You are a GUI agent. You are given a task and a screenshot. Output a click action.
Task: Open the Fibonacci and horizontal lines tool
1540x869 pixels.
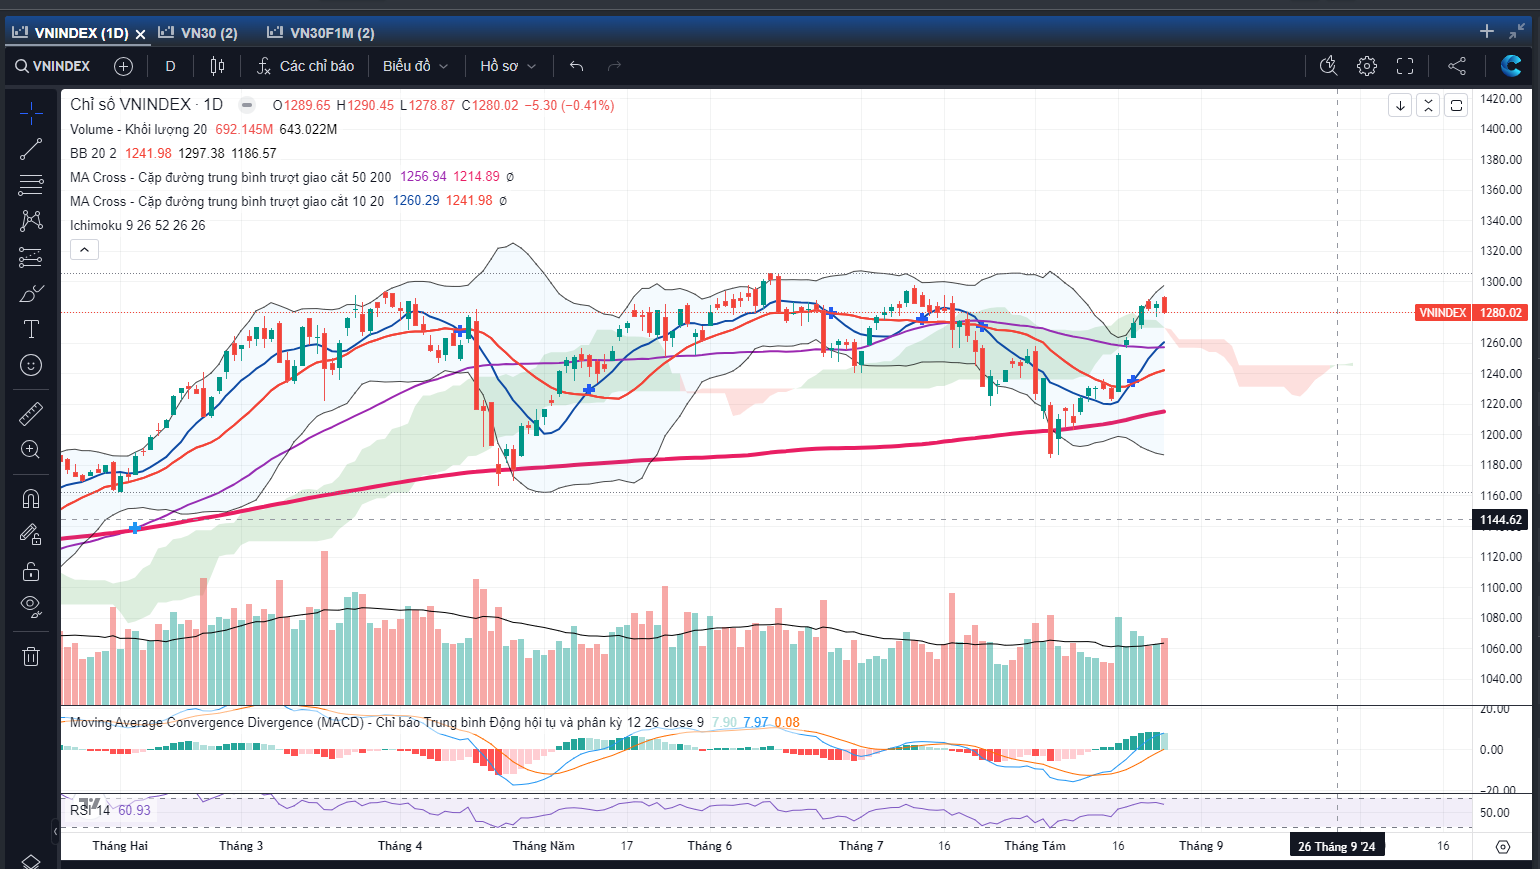(x=31, y=185)
